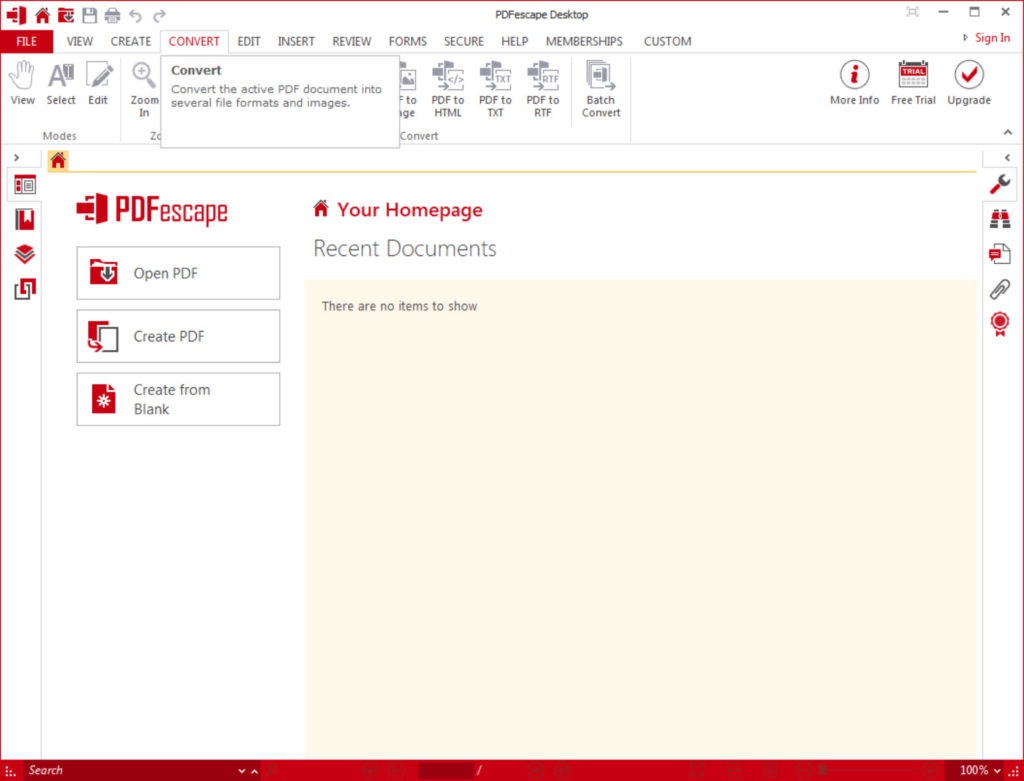Choose PDF to HTML conversion

(447, 89)
